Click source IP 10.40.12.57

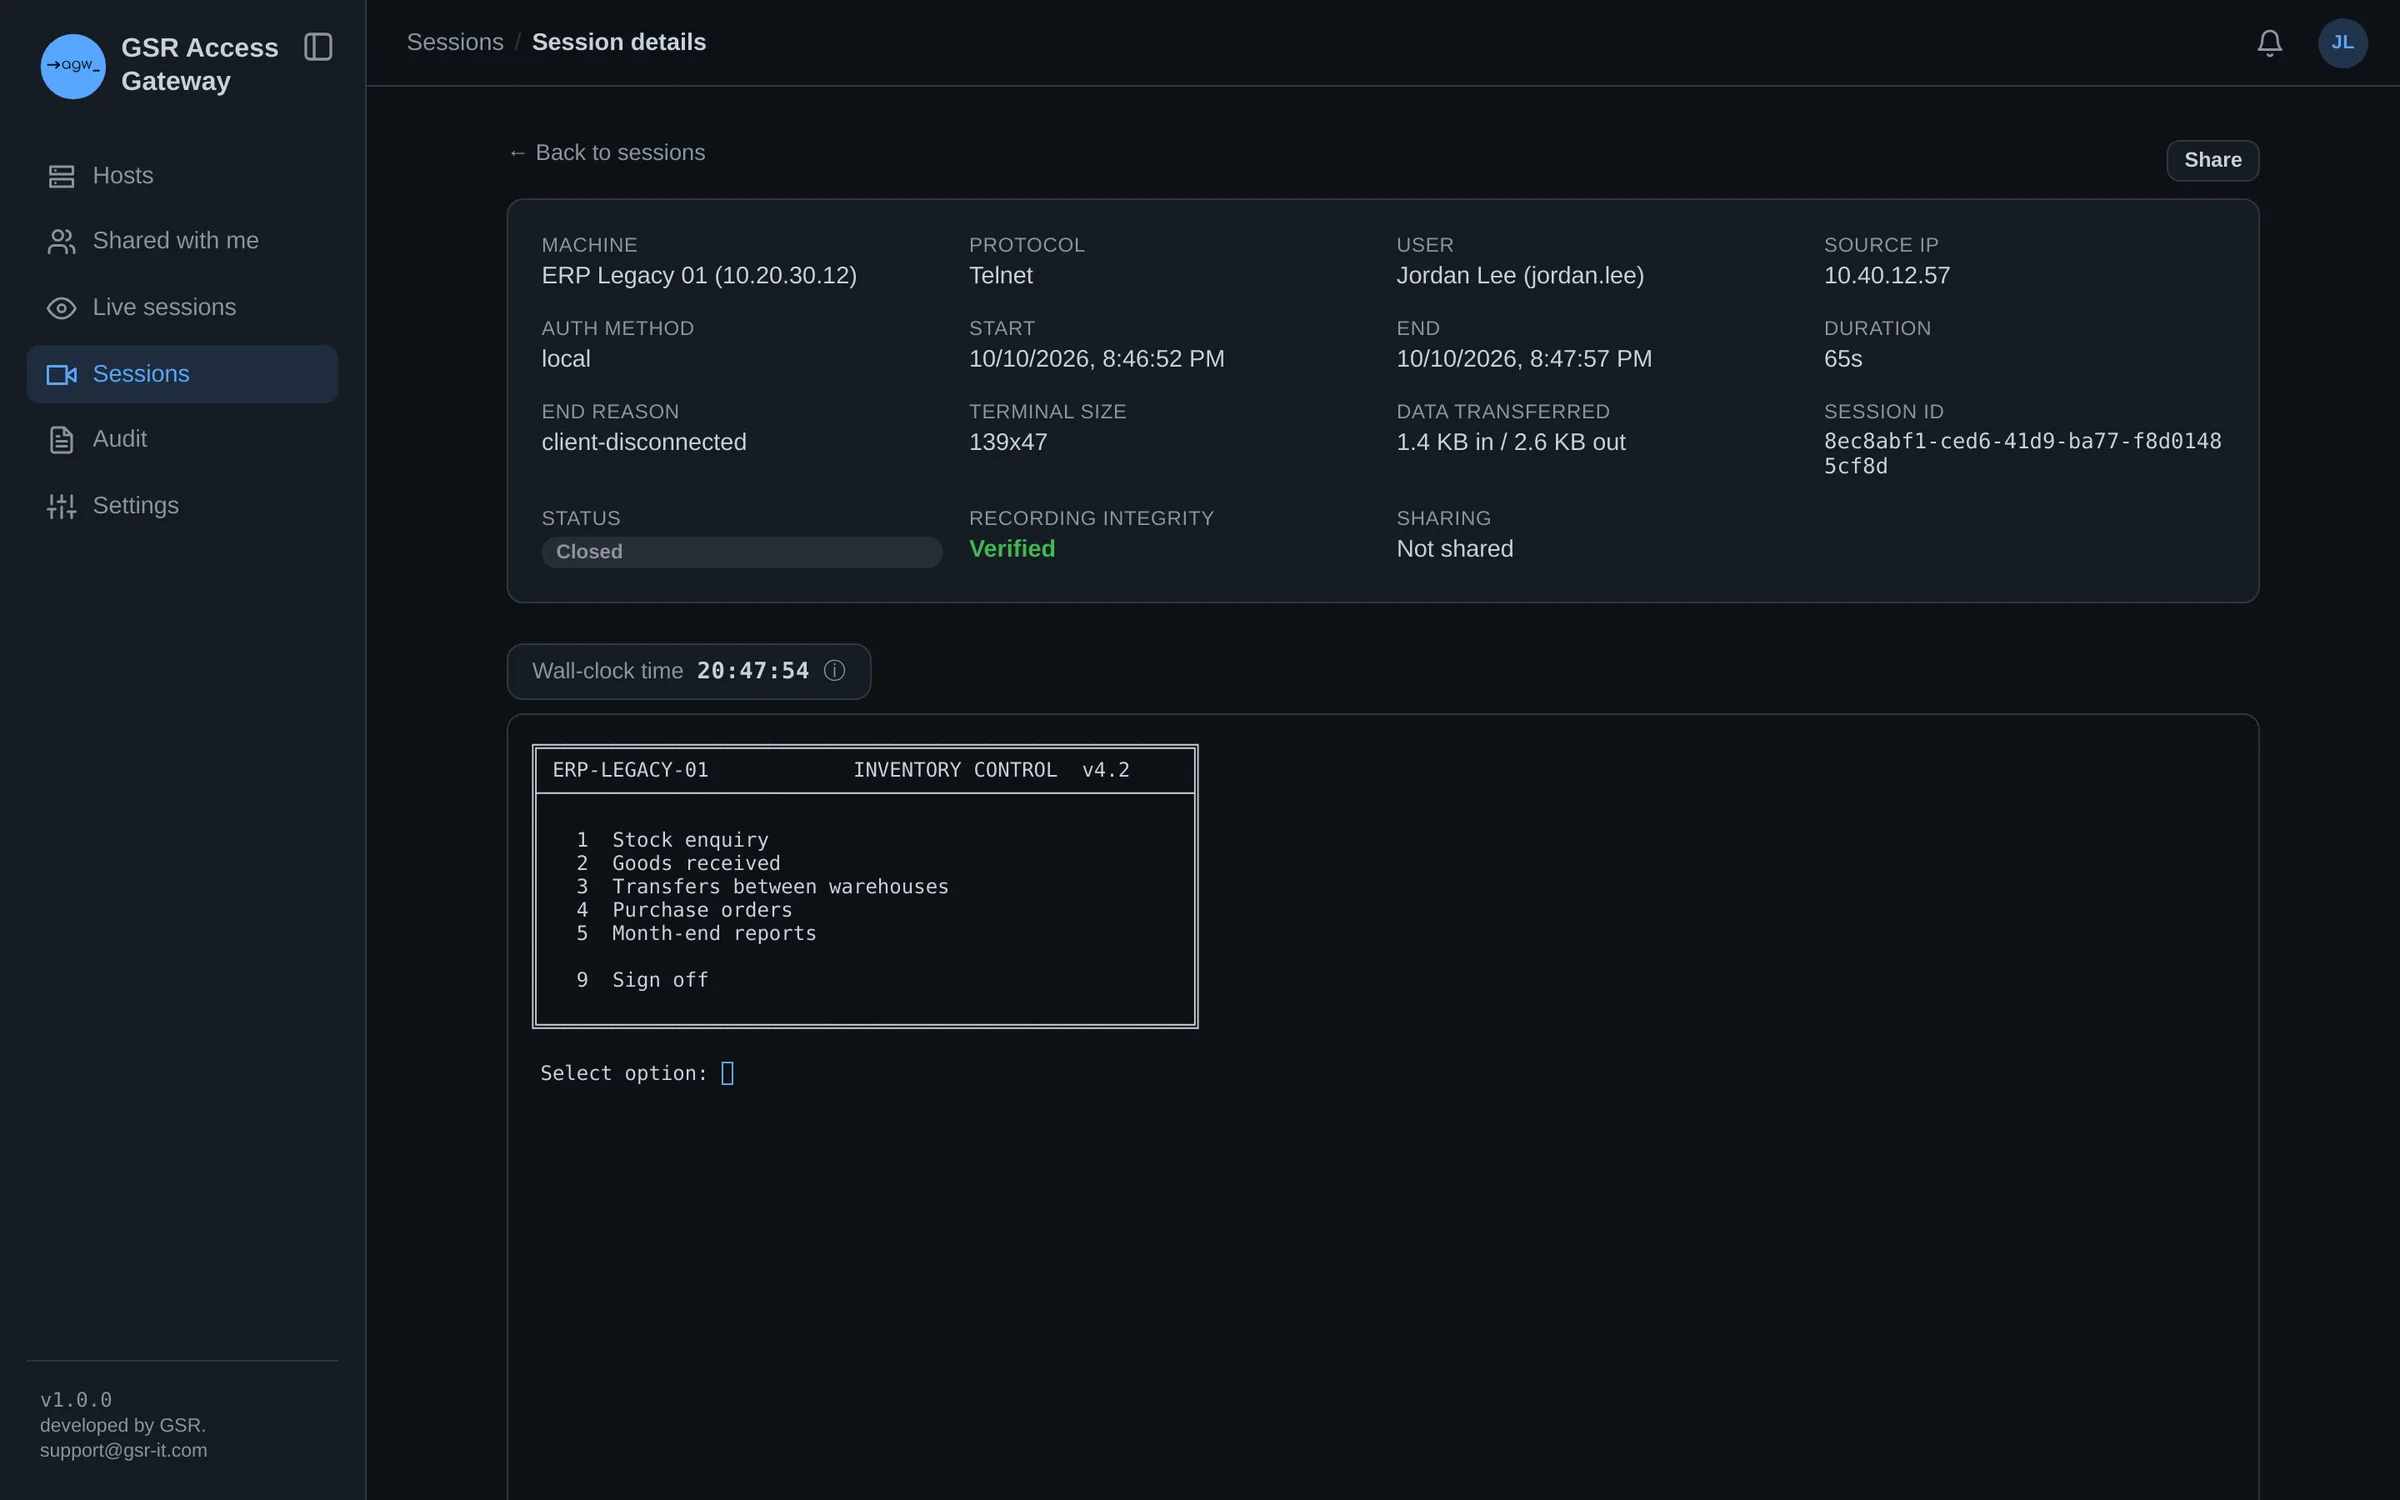click(x=1886, y=276)
